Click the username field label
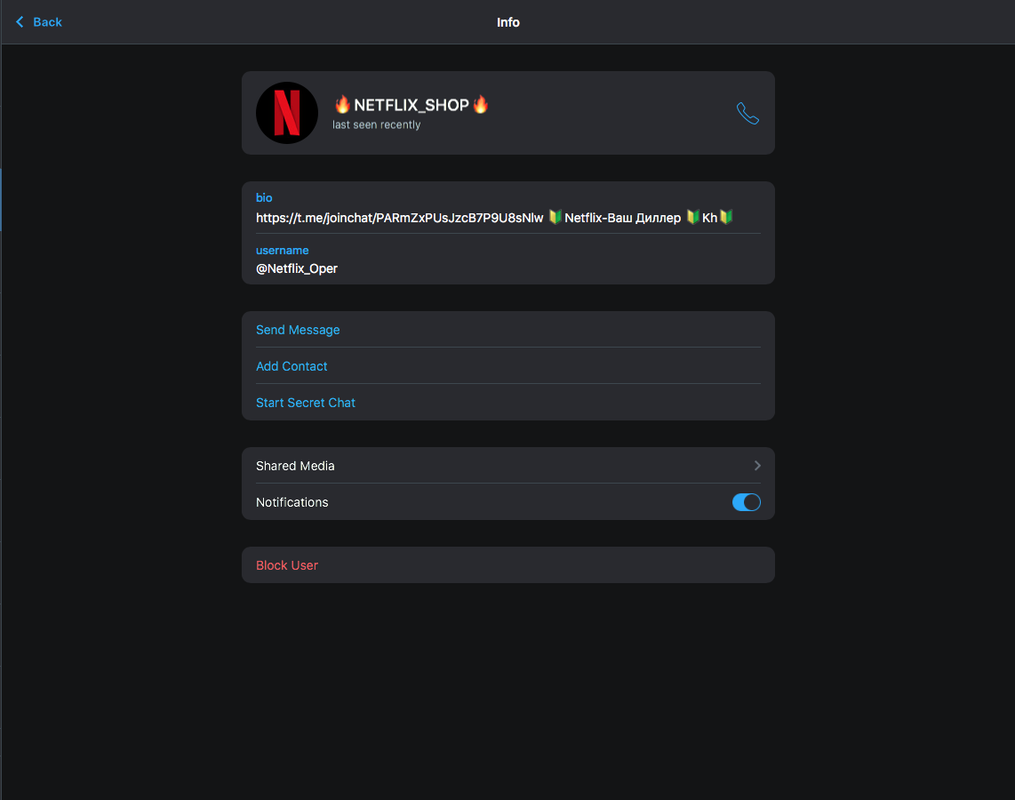Screen dimensions: 1015x800 click(x=282, y=250)
